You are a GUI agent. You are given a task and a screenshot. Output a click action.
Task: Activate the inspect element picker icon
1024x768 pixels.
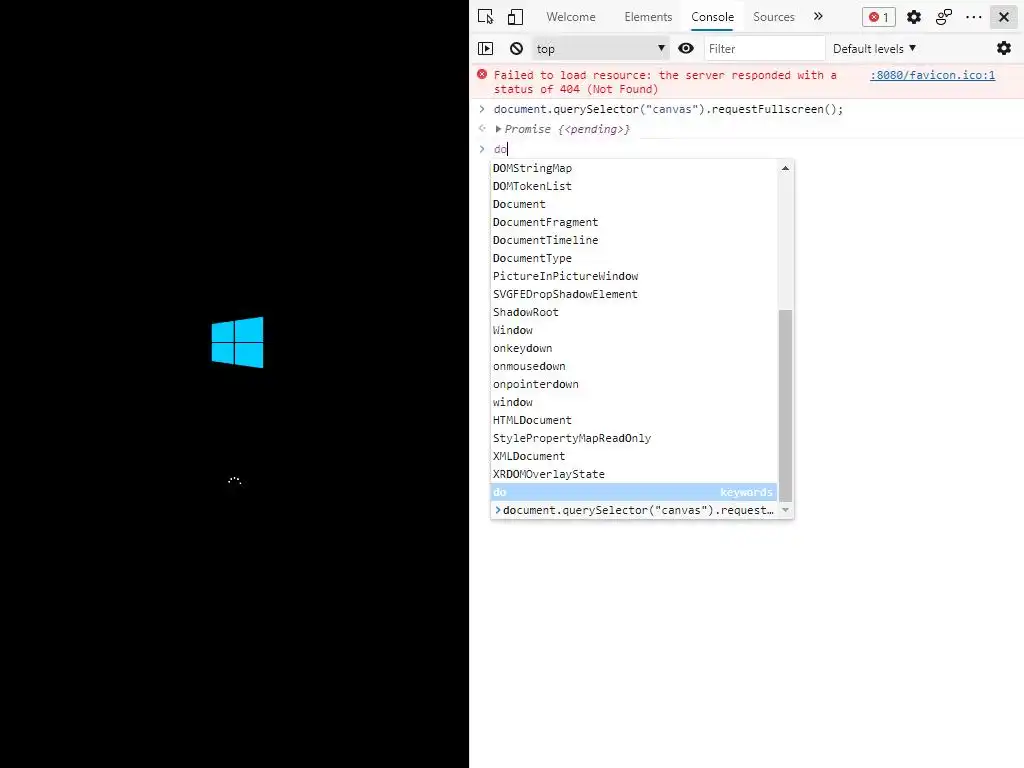pos(485,17)
